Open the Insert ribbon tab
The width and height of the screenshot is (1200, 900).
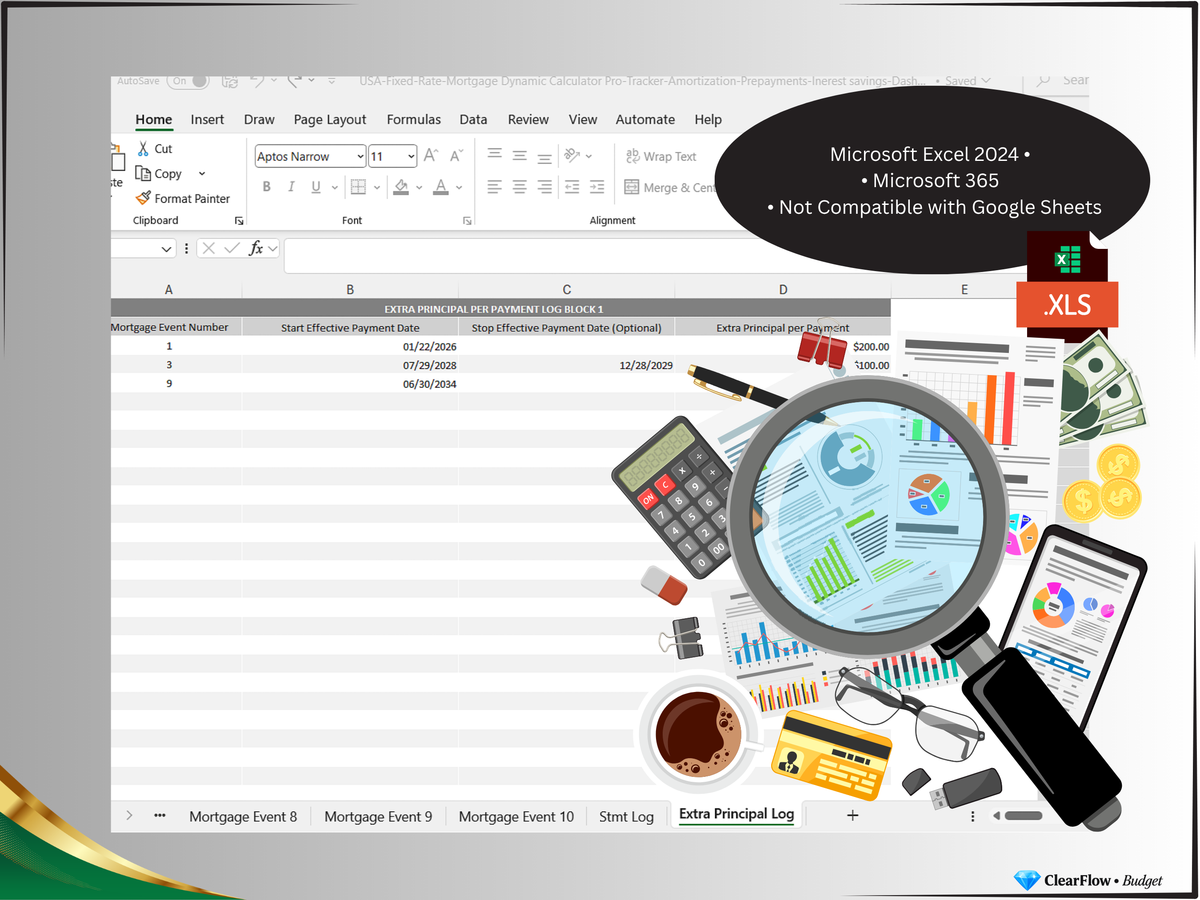click(207, 119)
